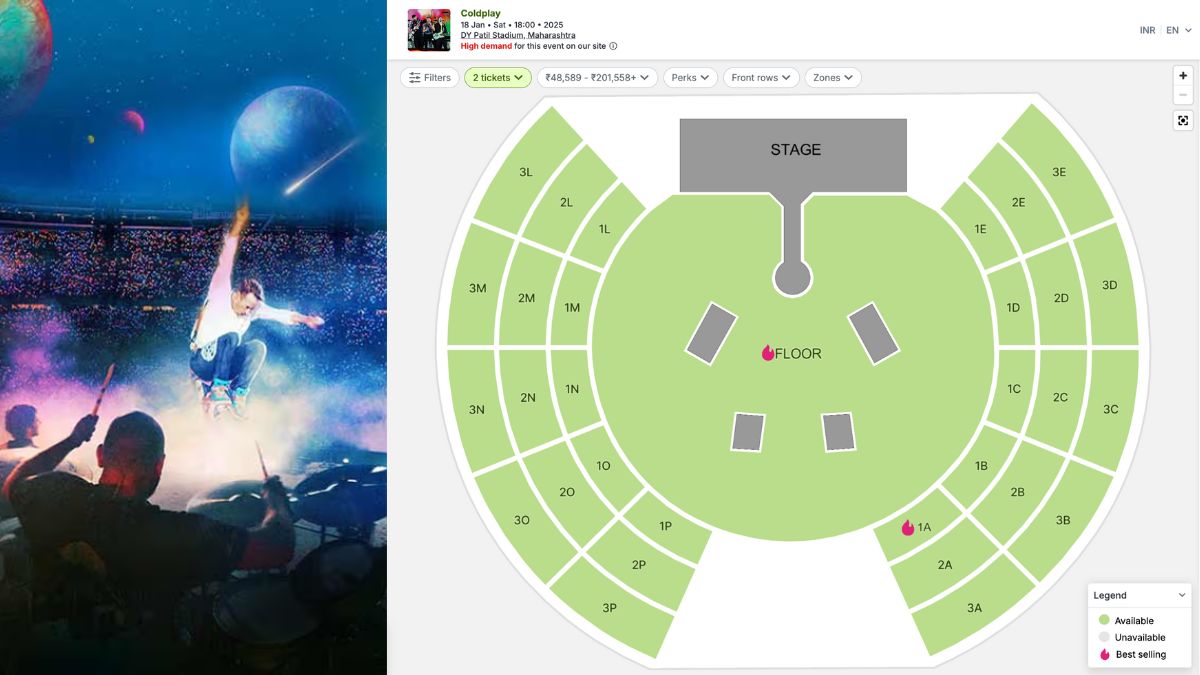Click the best selling flame in section 1A
The width and height of the screenshot is (1200, 675).
908,527
